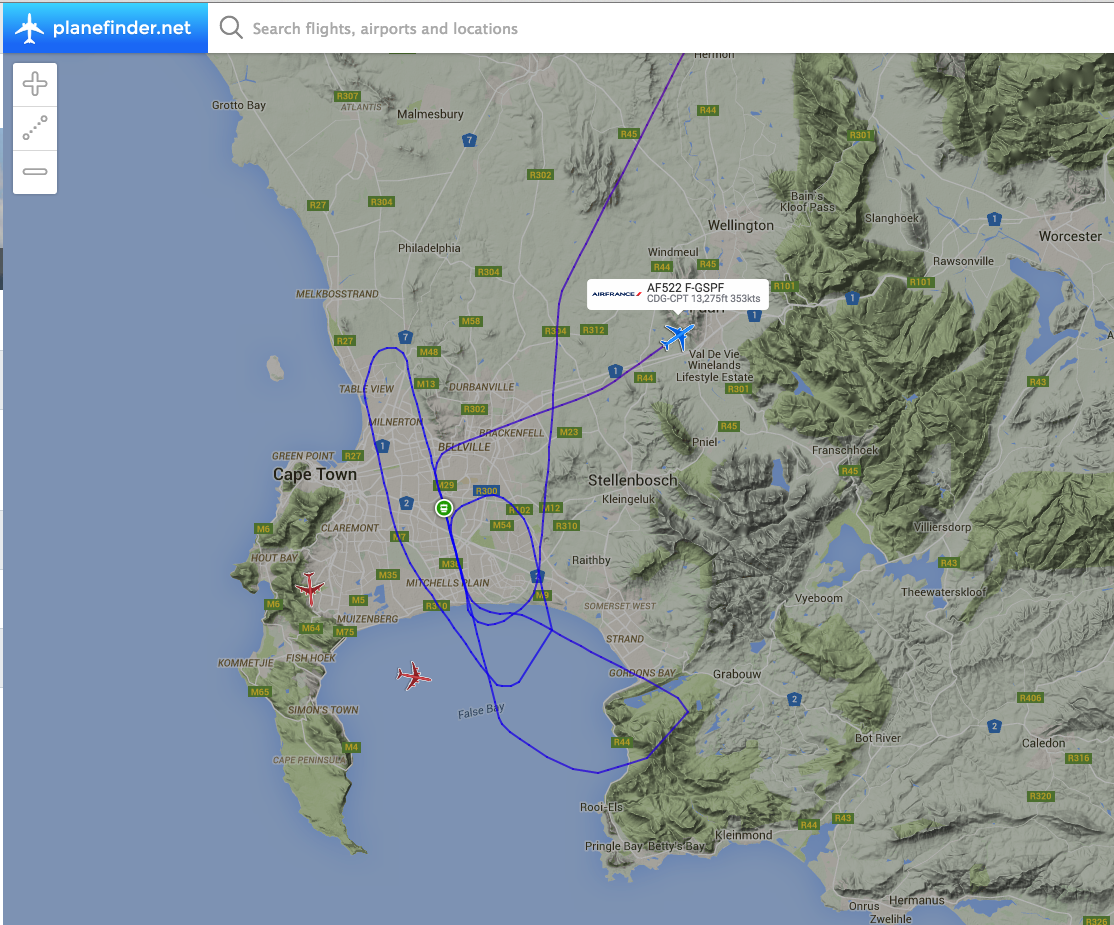Click the search magnifier icon
Screen dimensions: 1114x925
(230, 27)
